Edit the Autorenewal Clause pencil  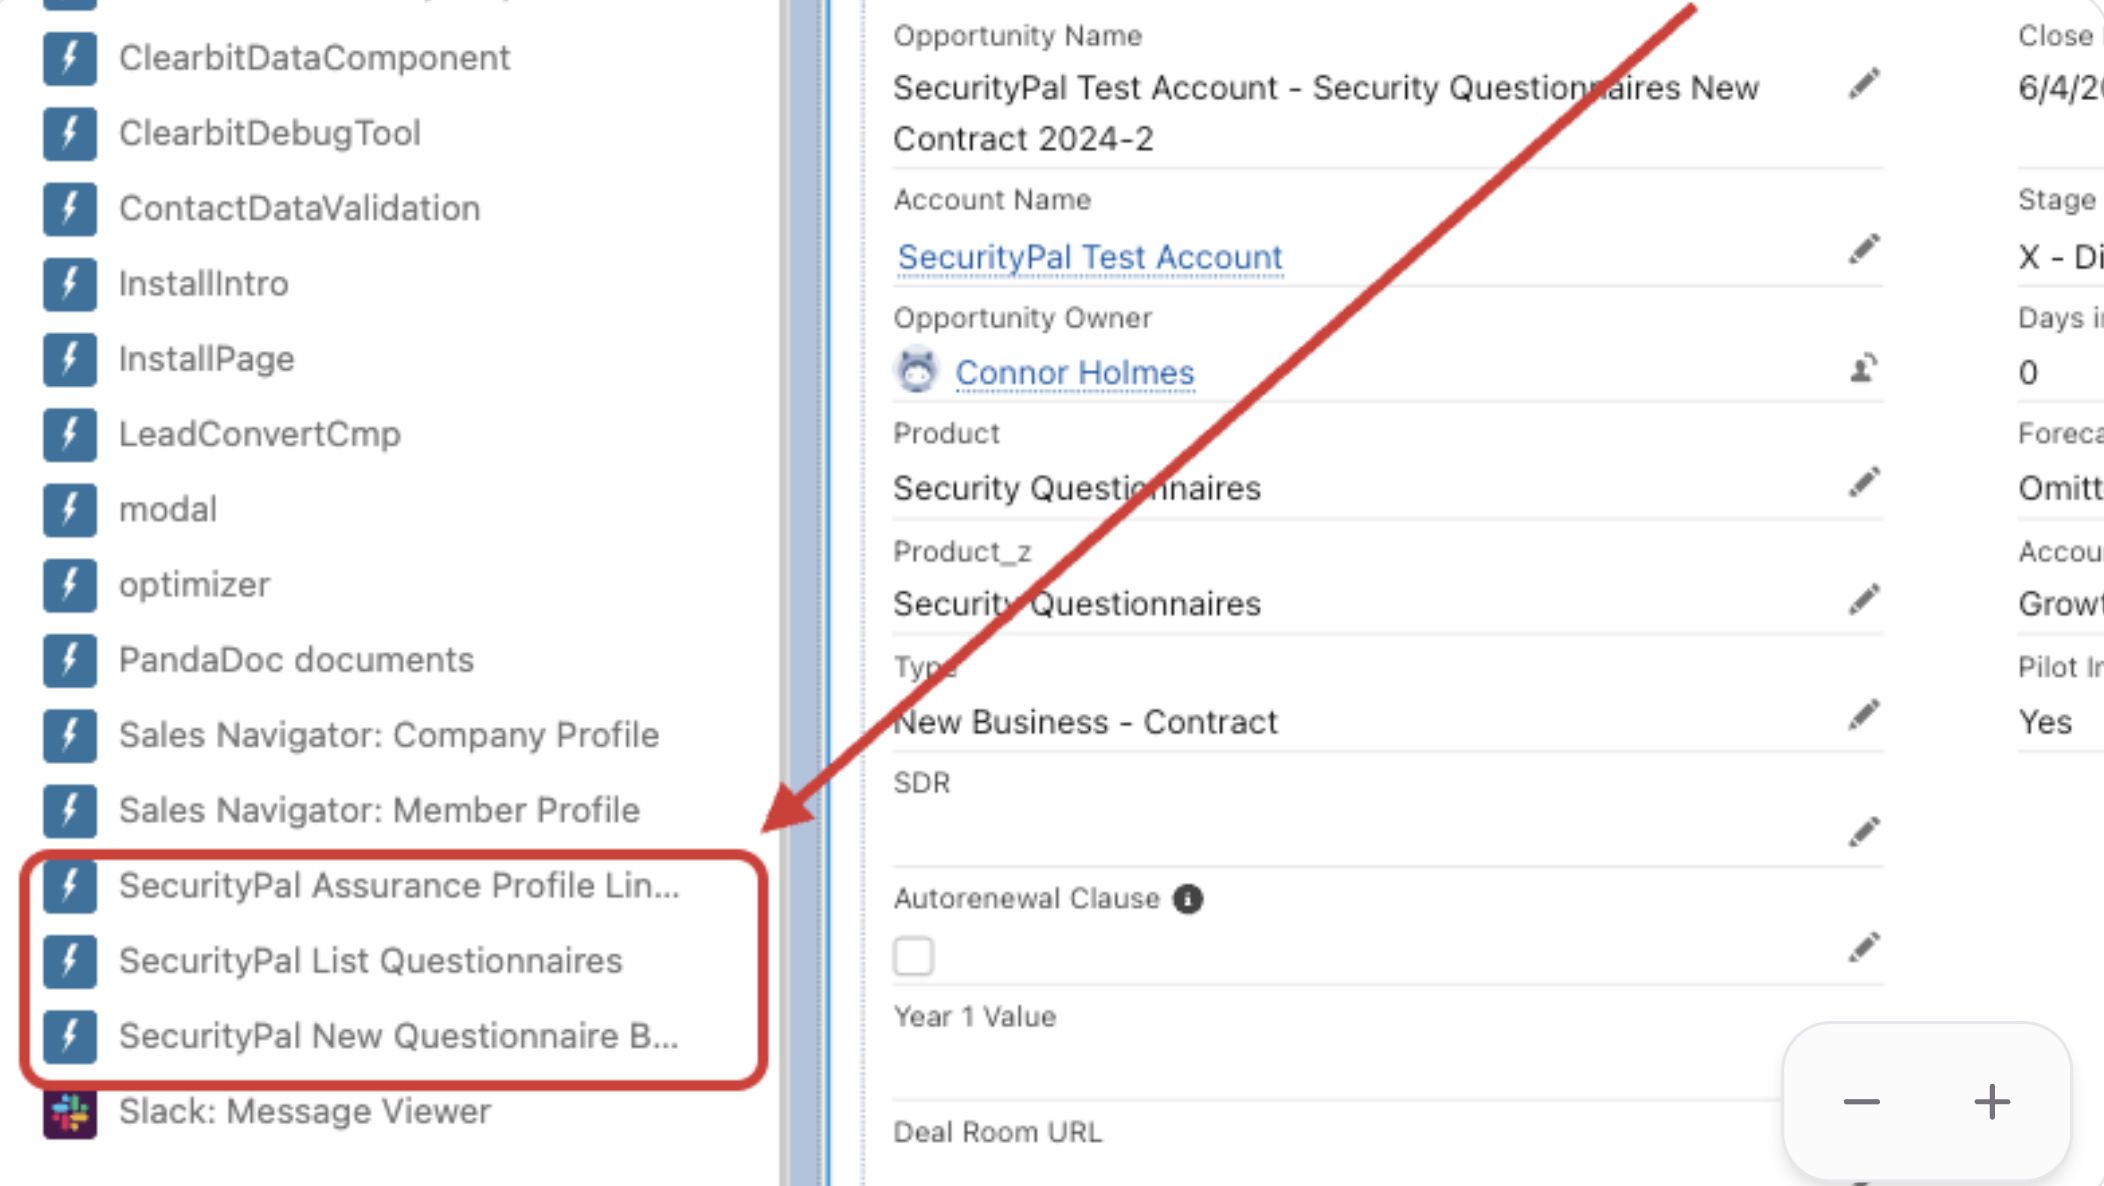pyautogui.click(x=1863, y=948)
